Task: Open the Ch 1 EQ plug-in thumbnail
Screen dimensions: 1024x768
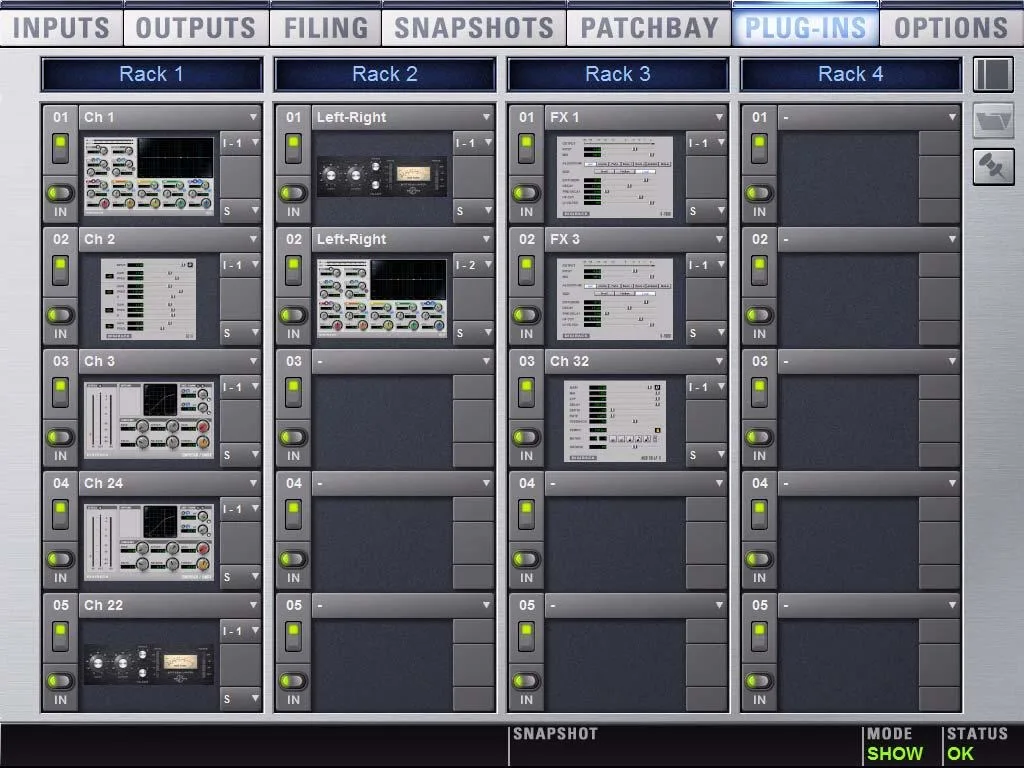Action: (x=149, y=176)
